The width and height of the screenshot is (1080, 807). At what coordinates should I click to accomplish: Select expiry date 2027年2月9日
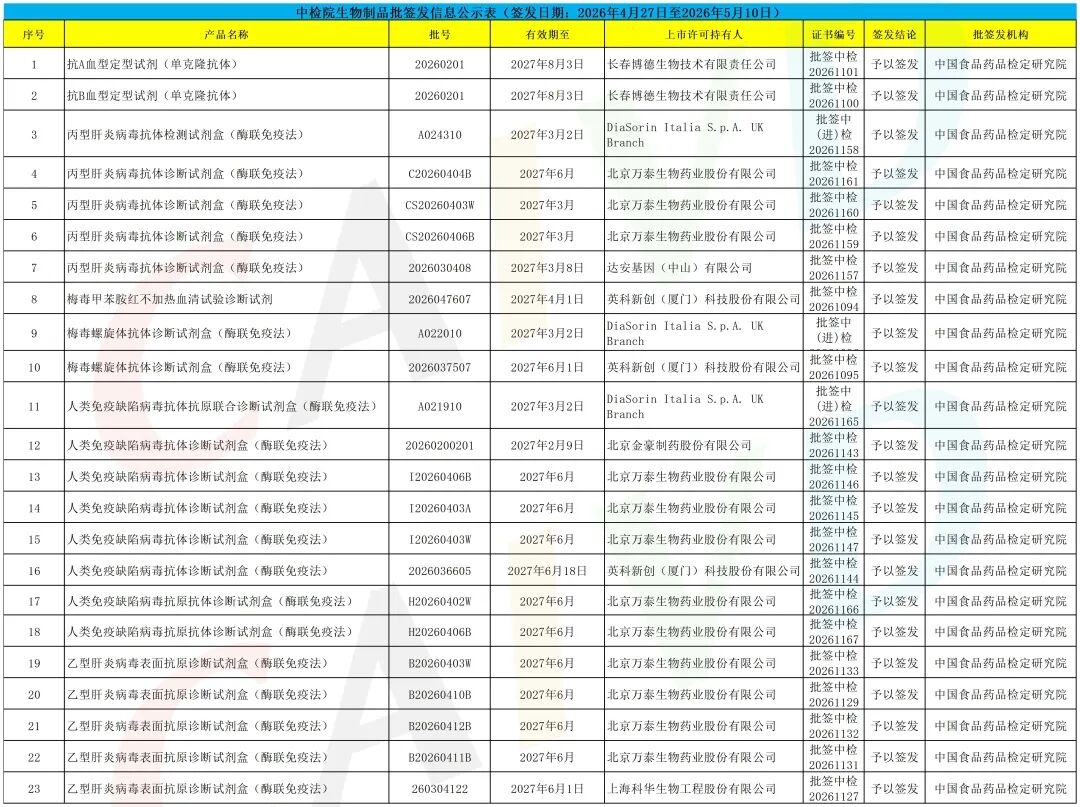[x=547, y=446]
